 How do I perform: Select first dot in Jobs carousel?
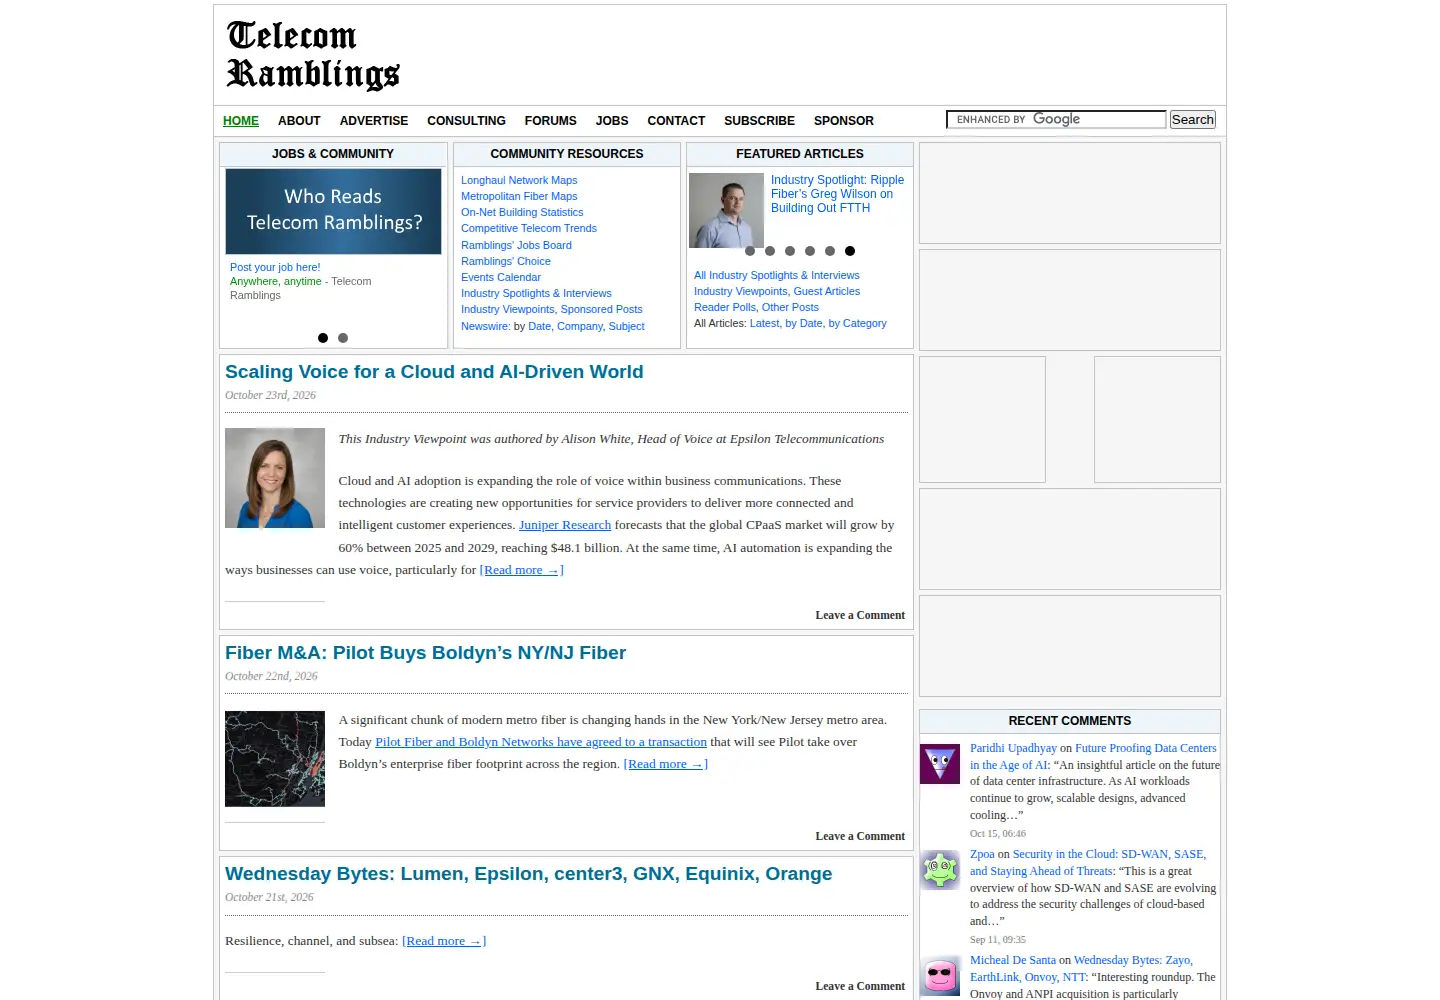coord(323,338)
